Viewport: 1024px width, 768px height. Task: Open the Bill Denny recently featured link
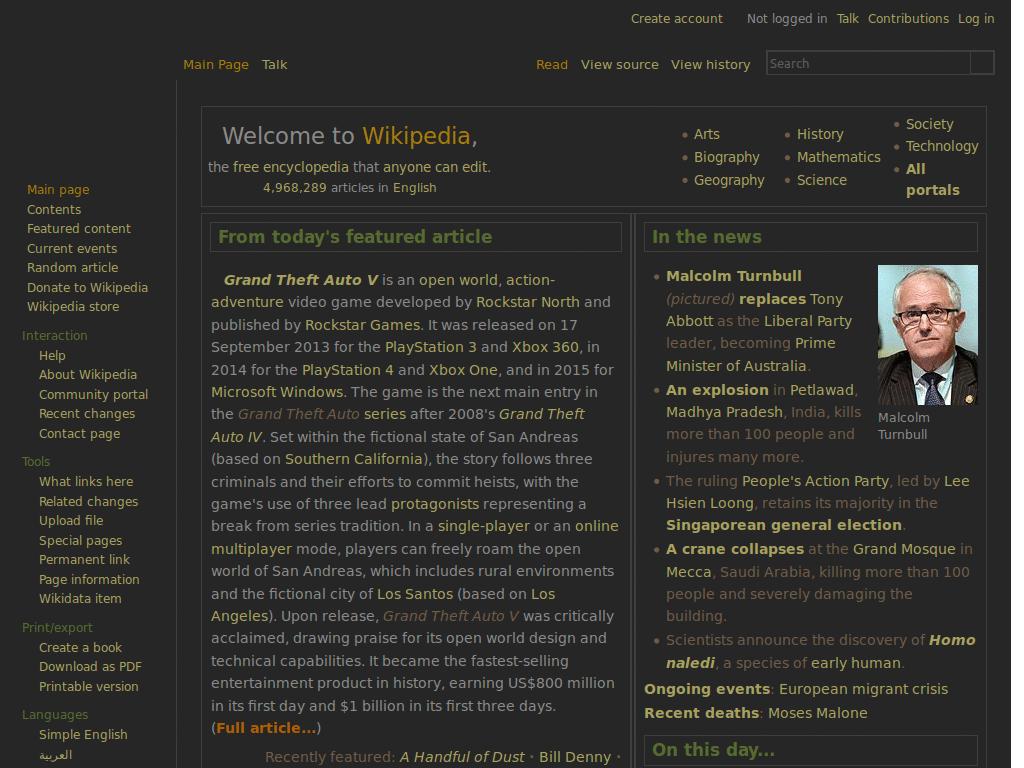(575, 758)
